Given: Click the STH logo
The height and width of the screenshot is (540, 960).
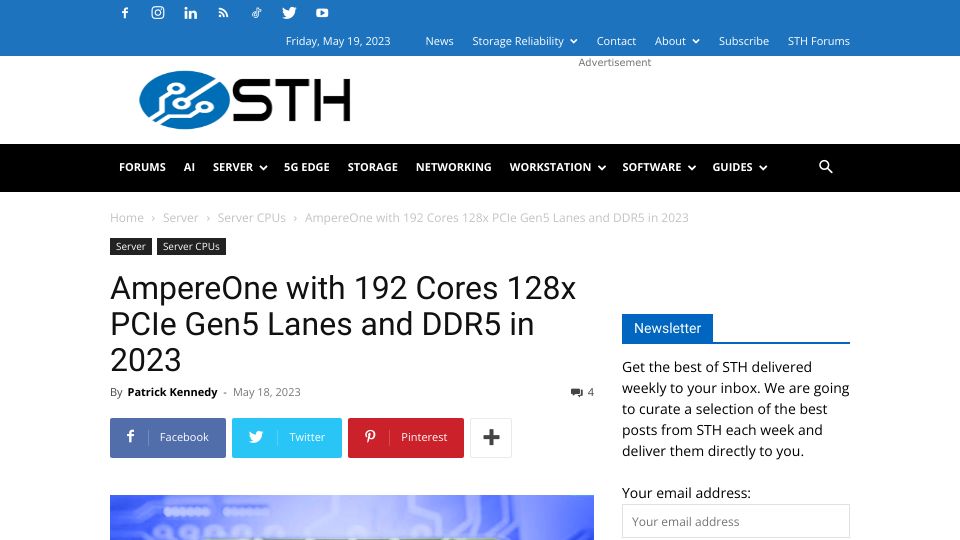Looking at the screenshot, I should pos(245,100).
